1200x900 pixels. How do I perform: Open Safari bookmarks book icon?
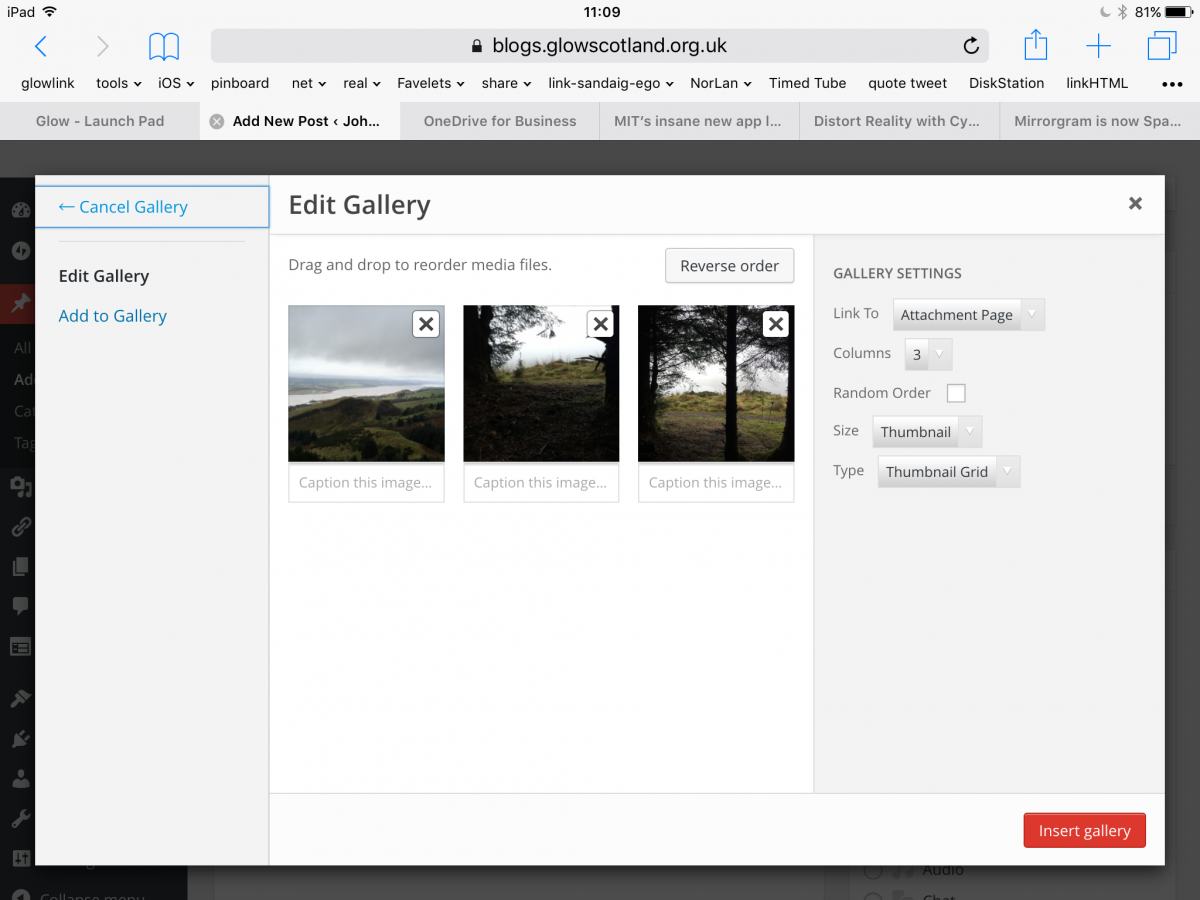coord(164,46)
